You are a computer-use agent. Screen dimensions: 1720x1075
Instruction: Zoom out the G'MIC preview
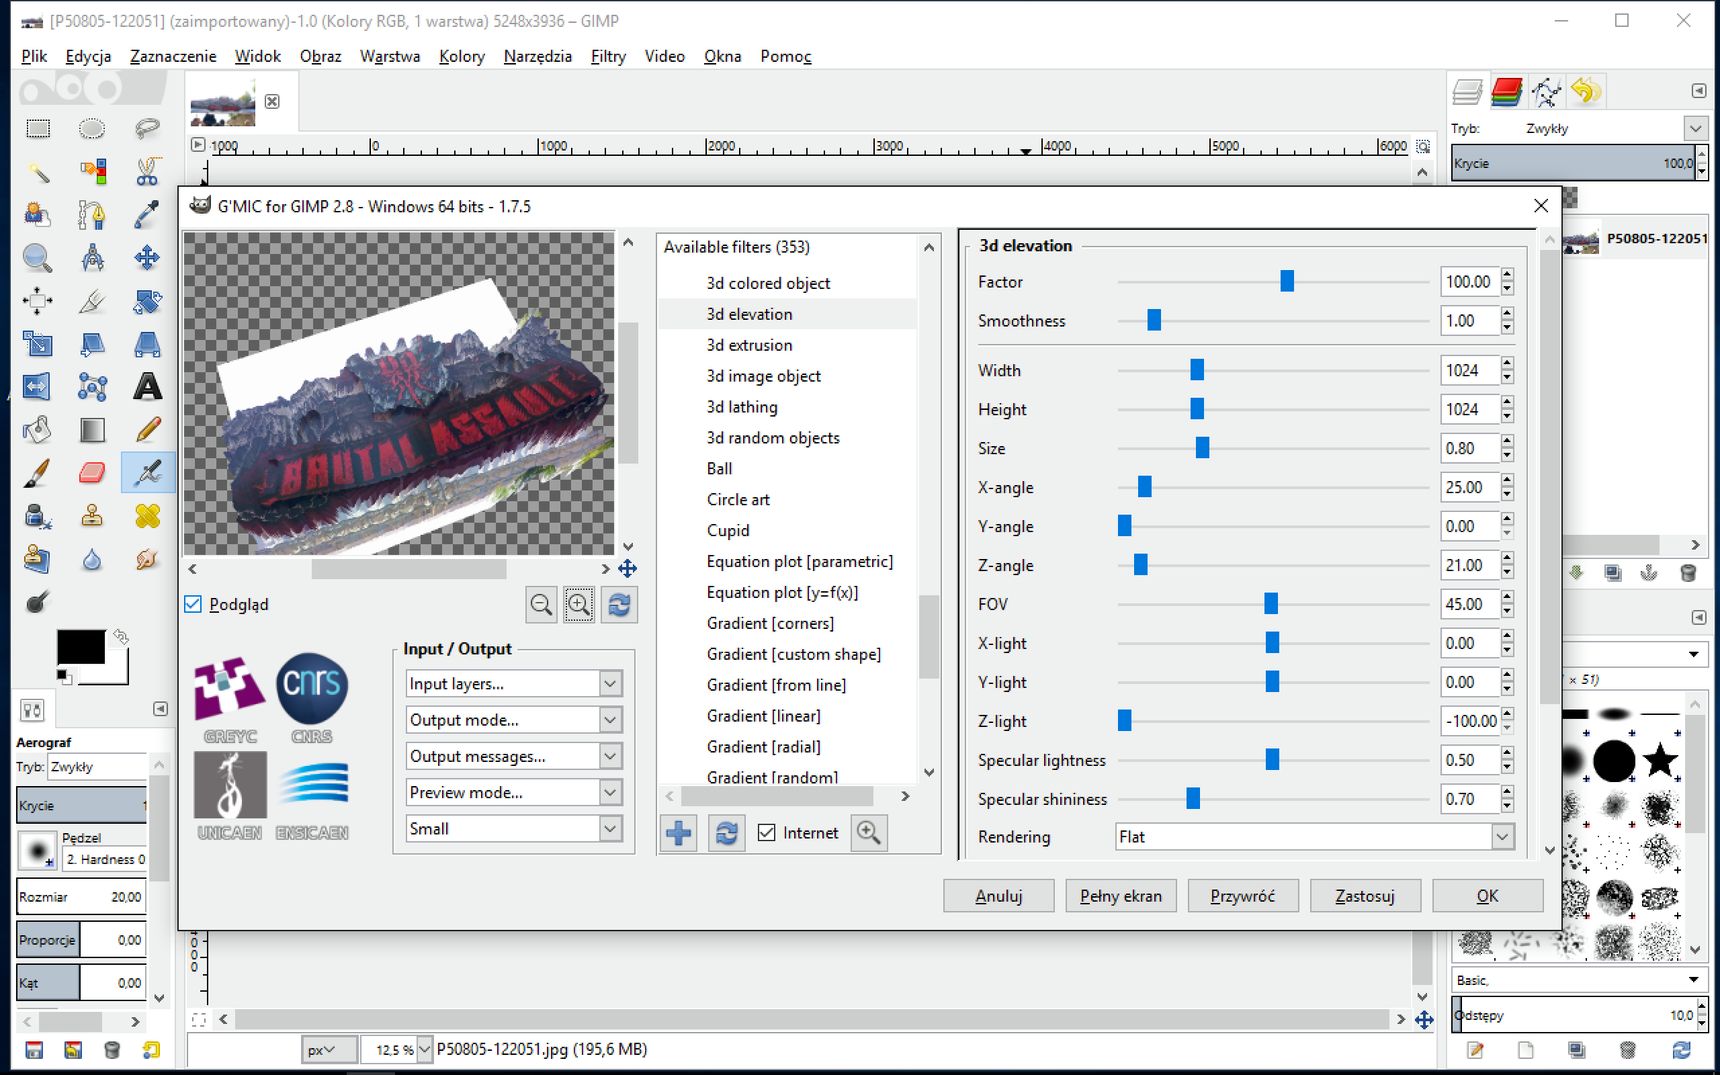coord(541,604)
